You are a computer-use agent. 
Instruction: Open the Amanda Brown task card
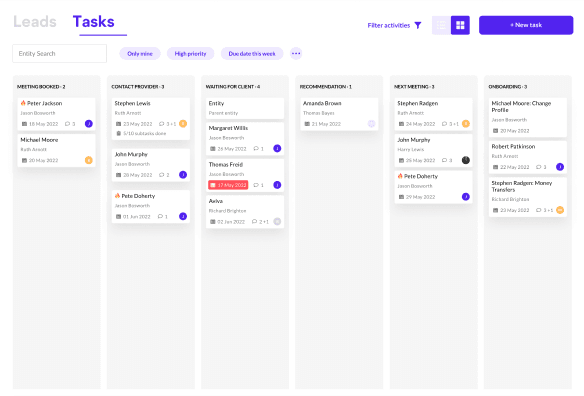click(339, 114)
